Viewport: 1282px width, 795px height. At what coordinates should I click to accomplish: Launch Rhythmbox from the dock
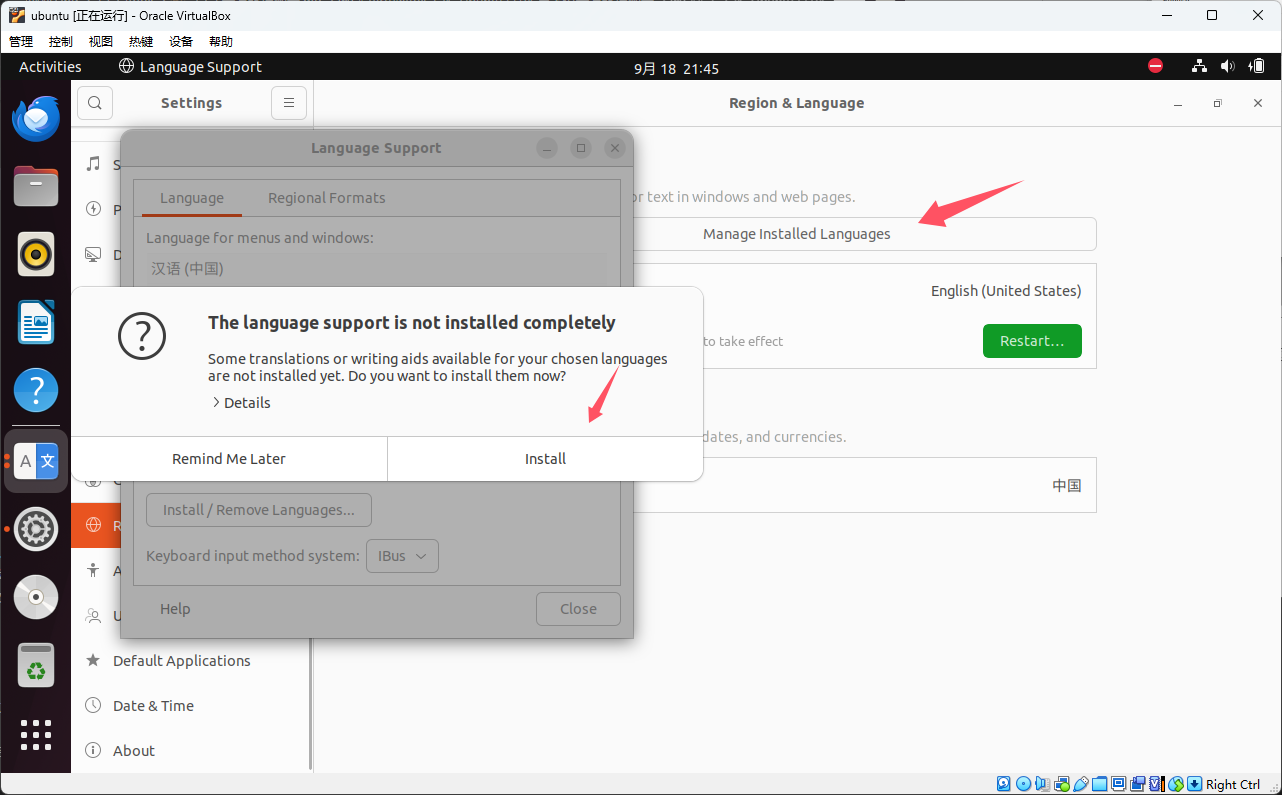click(36, 254)
